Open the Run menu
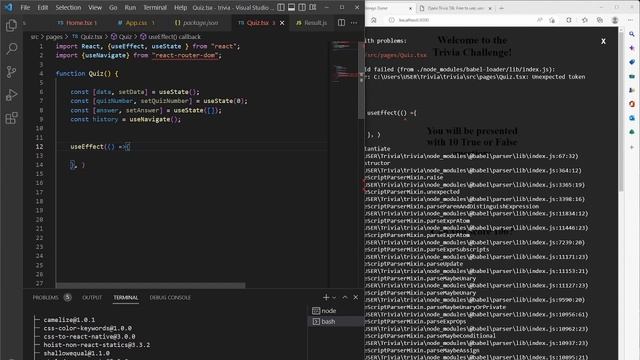Image resolution: width=640 pixels, height=360 pixels. click(130, 7)
